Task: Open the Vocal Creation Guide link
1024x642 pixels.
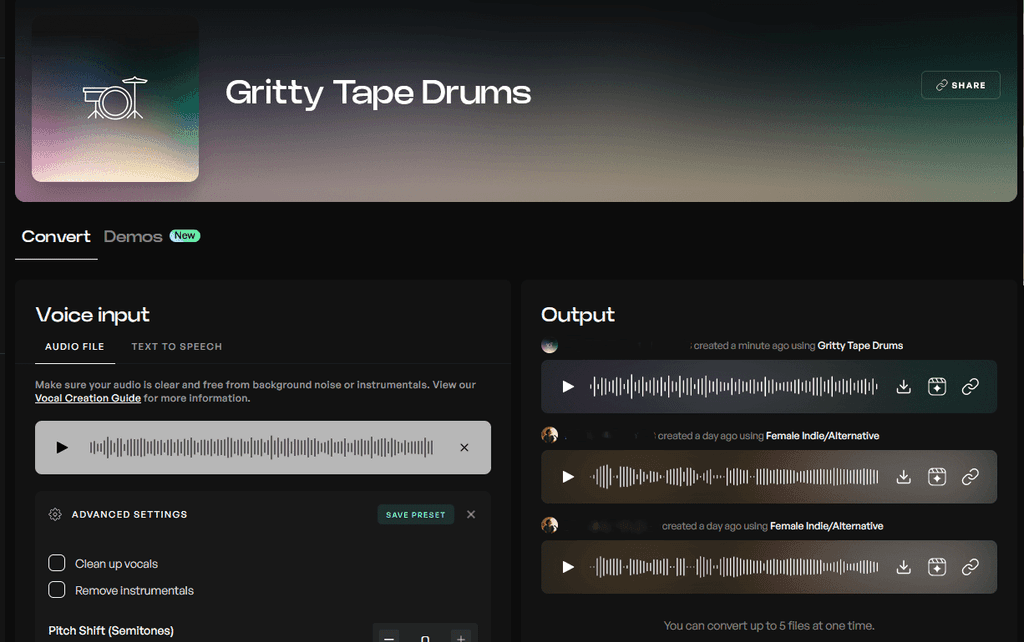Action: click(x=88, y=397)
